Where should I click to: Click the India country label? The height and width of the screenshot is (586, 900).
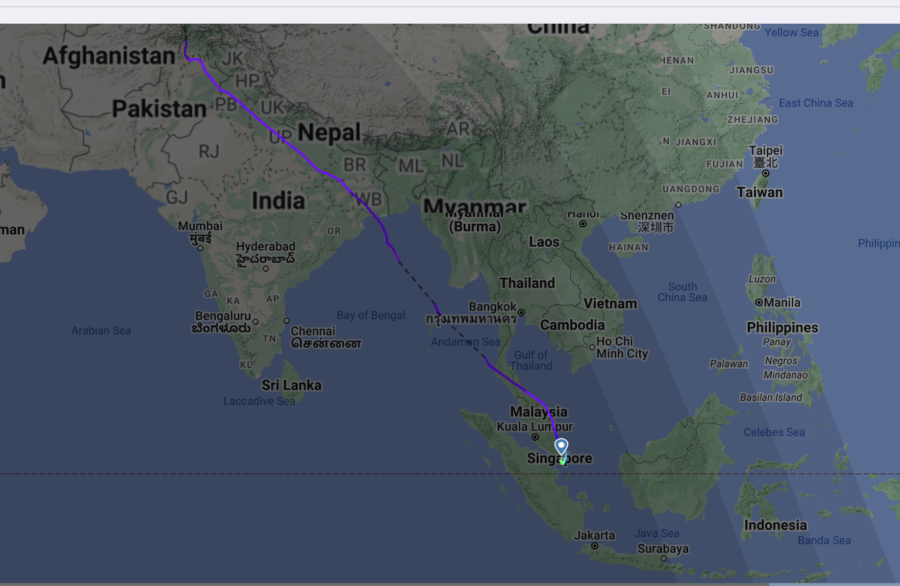pyautogui.click(x=278, y=201)
